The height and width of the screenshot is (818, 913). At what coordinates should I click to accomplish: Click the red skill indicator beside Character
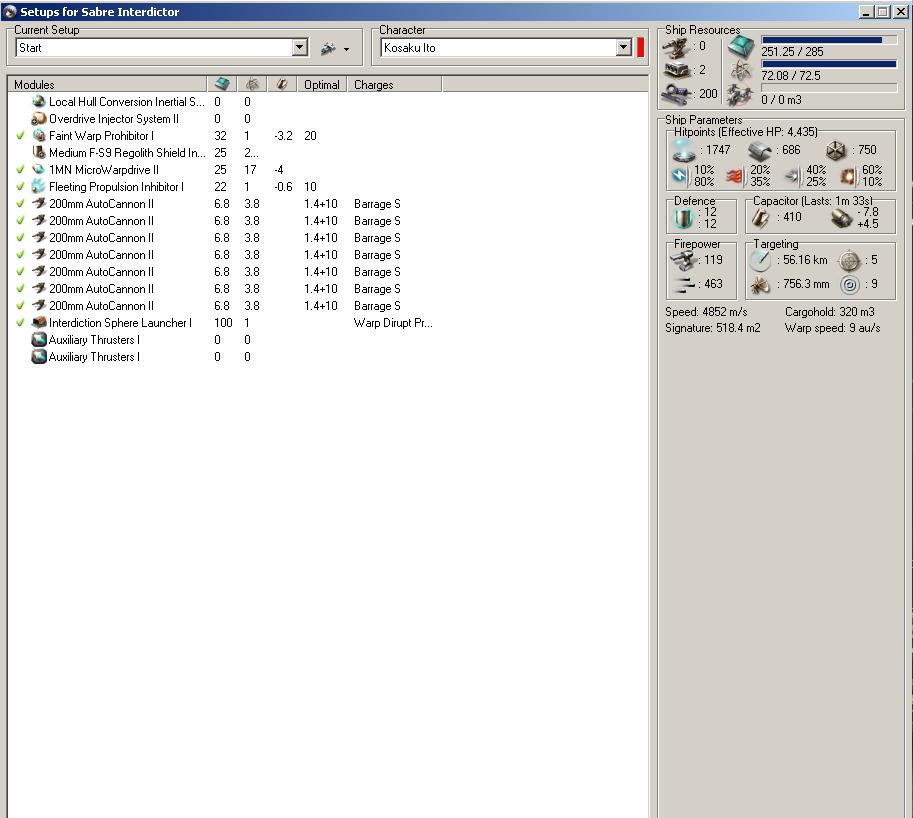pyautogui.click(x=640, y=48)
